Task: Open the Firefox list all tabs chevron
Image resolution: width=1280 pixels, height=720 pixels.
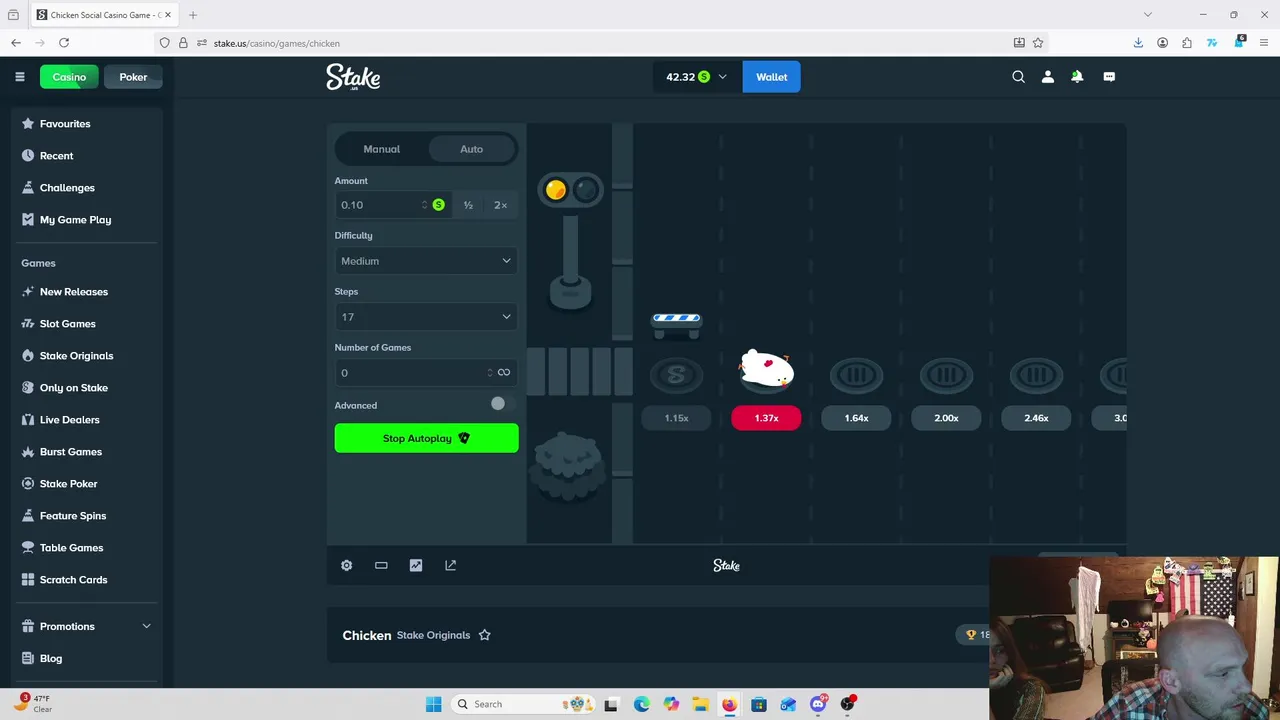Action: pyautogui.click(x=1148, y=14)
